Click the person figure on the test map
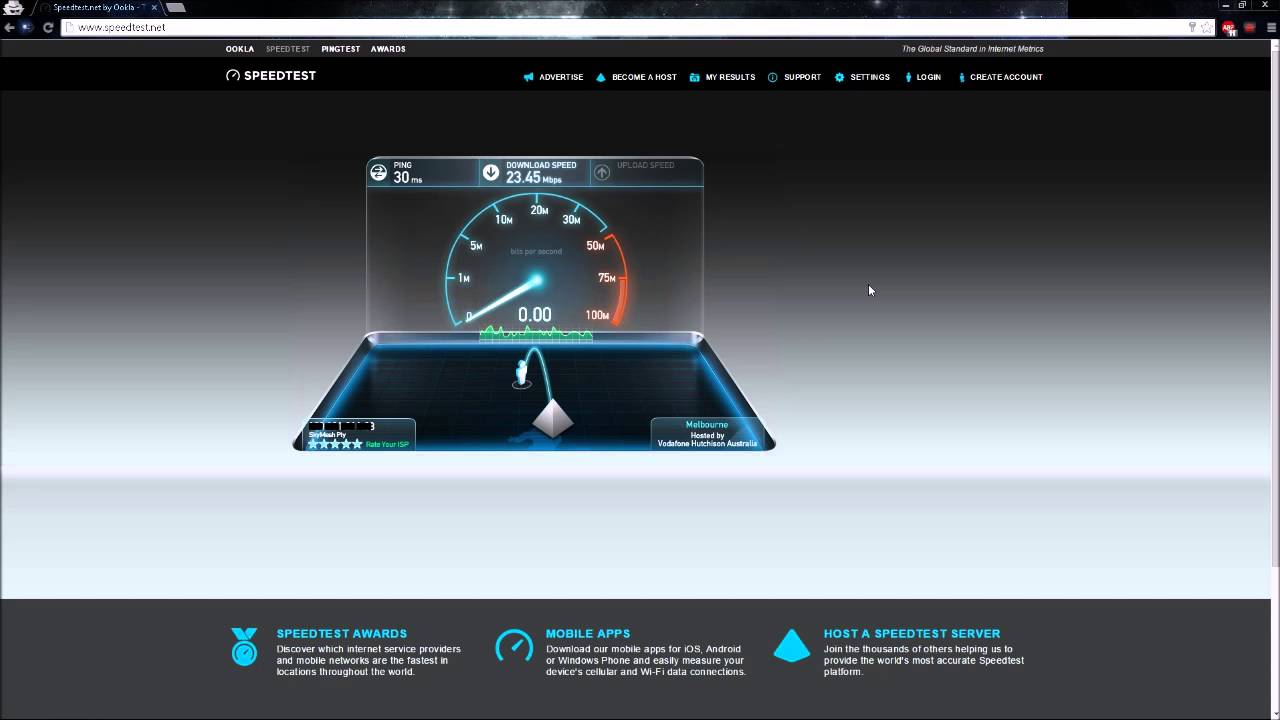The height and width of the screenshot is (720, 1280). 521,373
